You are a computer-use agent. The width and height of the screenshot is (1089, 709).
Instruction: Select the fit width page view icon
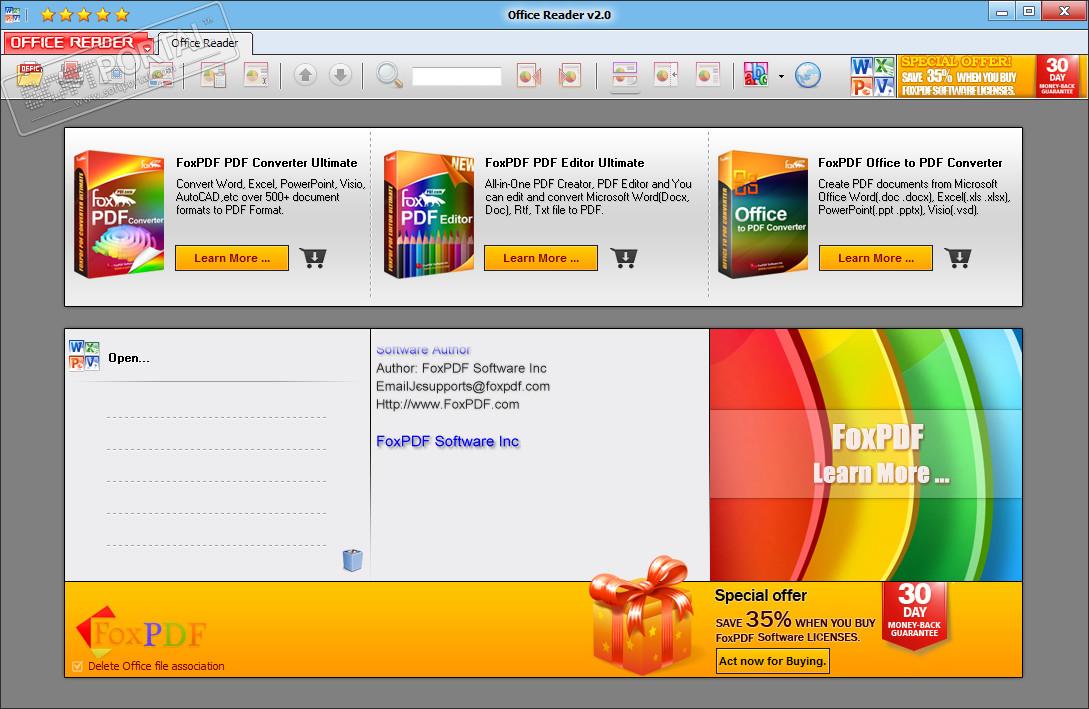click(665, 74)
